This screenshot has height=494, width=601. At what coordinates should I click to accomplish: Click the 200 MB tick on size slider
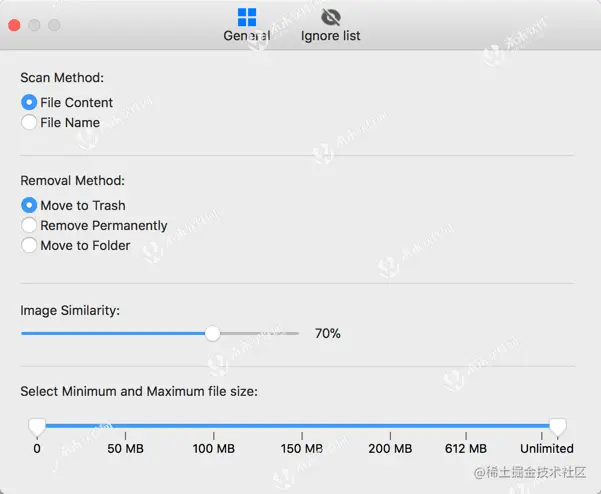(389, 433)
